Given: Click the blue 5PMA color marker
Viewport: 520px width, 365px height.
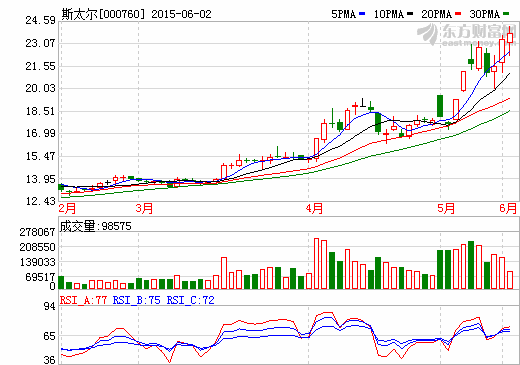Looking at the screenshot, I should coord(362,14).
